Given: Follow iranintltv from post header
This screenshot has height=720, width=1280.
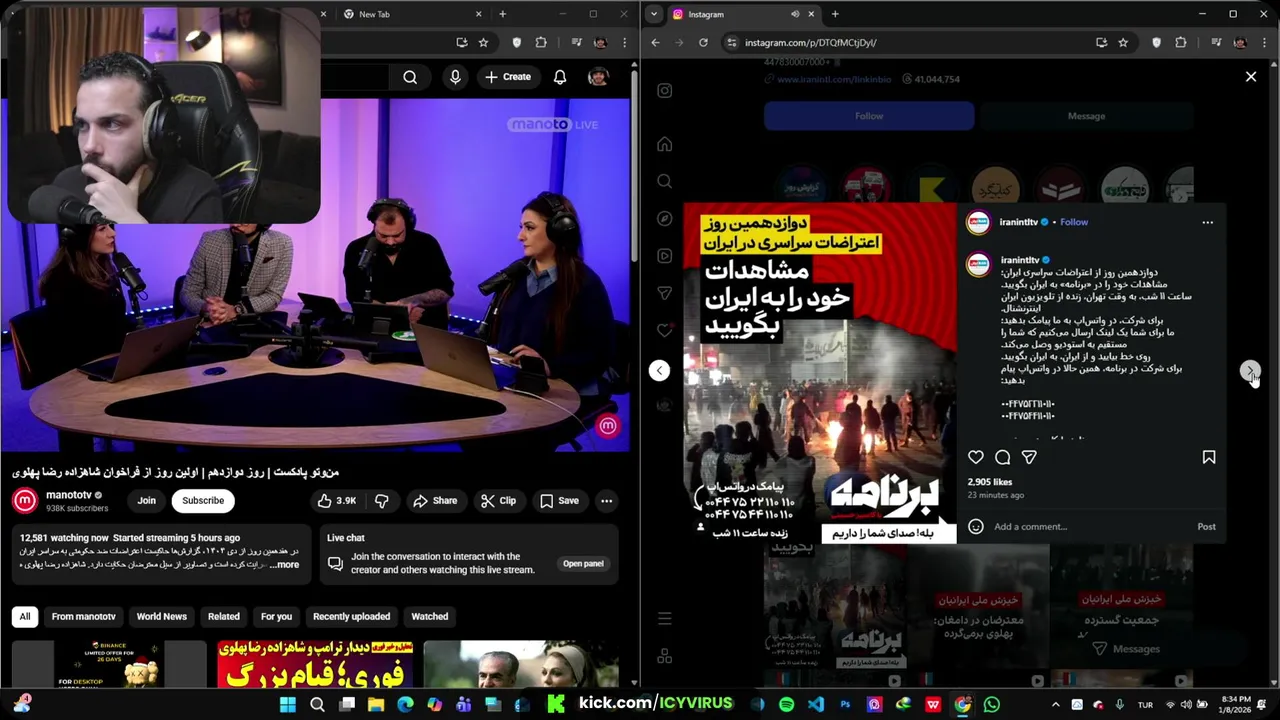Looking at the screenshot, I should tap(1074, 222).
